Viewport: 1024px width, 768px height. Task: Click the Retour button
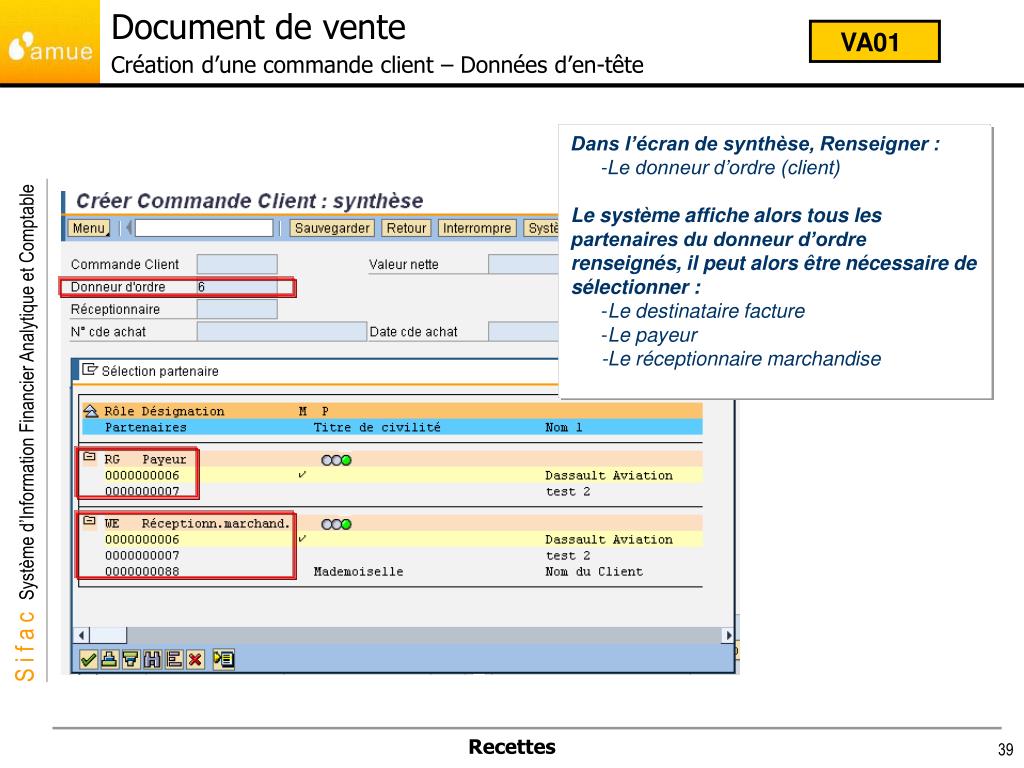click(x=406, y=228)
